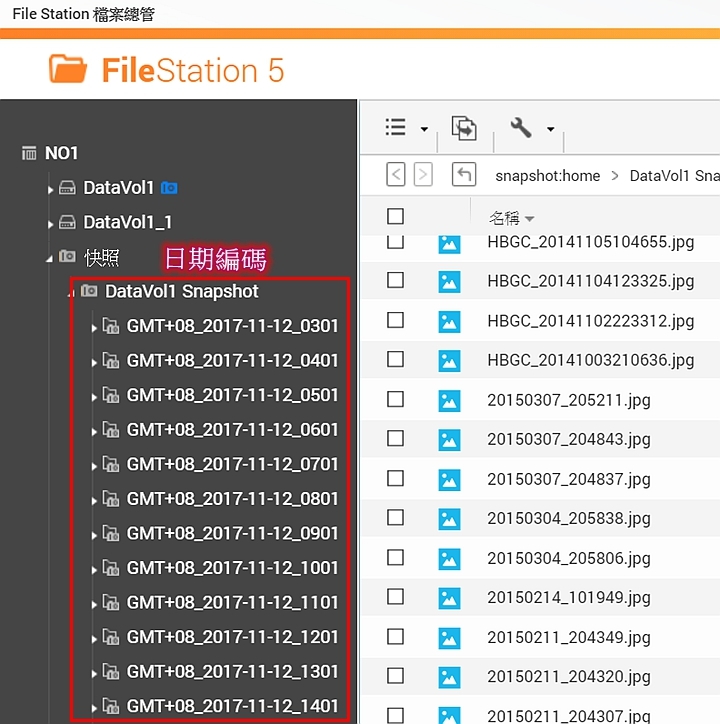Click the image icon of 20150214_101949.jpg

449,598
